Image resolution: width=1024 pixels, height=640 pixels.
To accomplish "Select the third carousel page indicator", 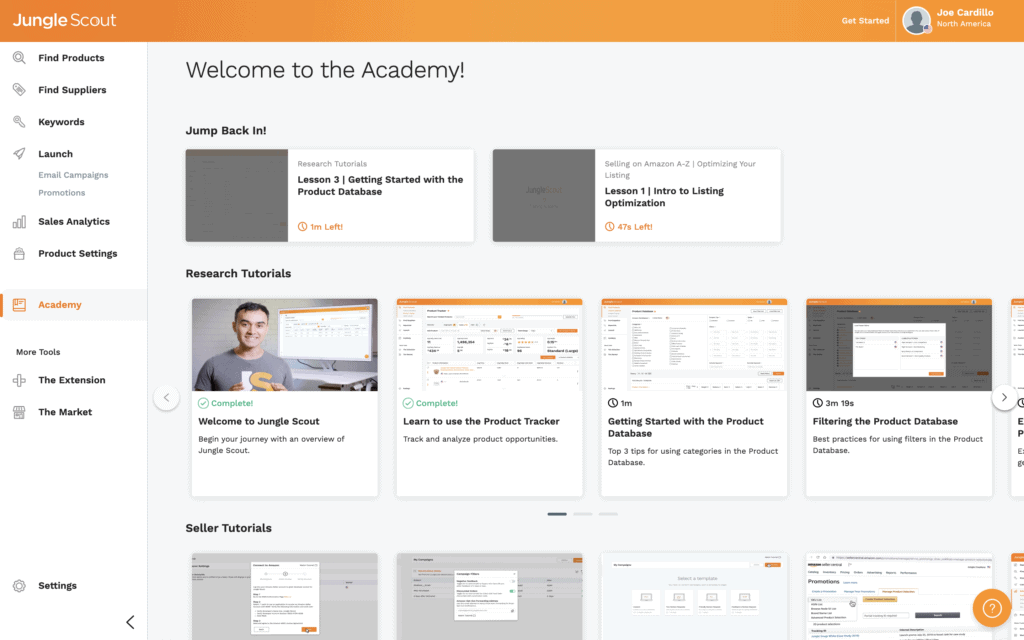I will [x=608, y=514].
